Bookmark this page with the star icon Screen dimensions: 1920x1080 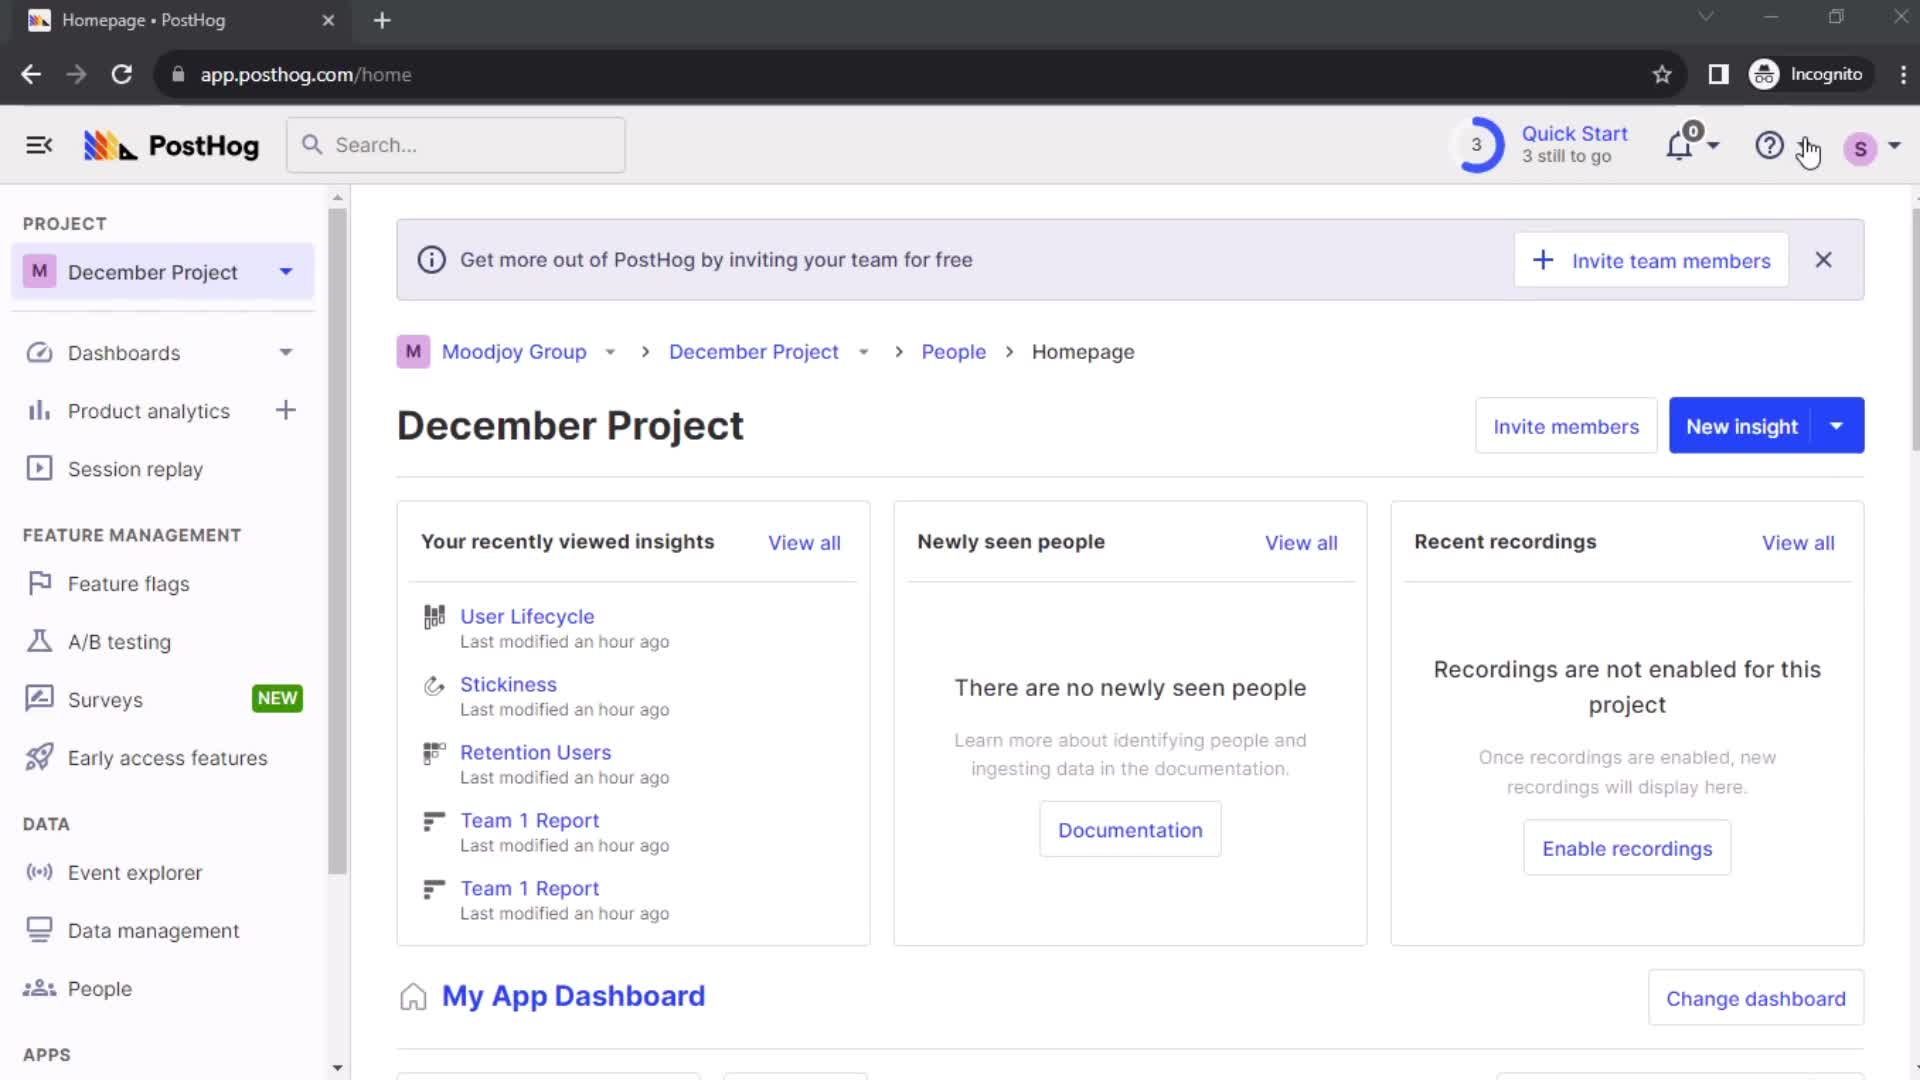[x=1662, y=74]
